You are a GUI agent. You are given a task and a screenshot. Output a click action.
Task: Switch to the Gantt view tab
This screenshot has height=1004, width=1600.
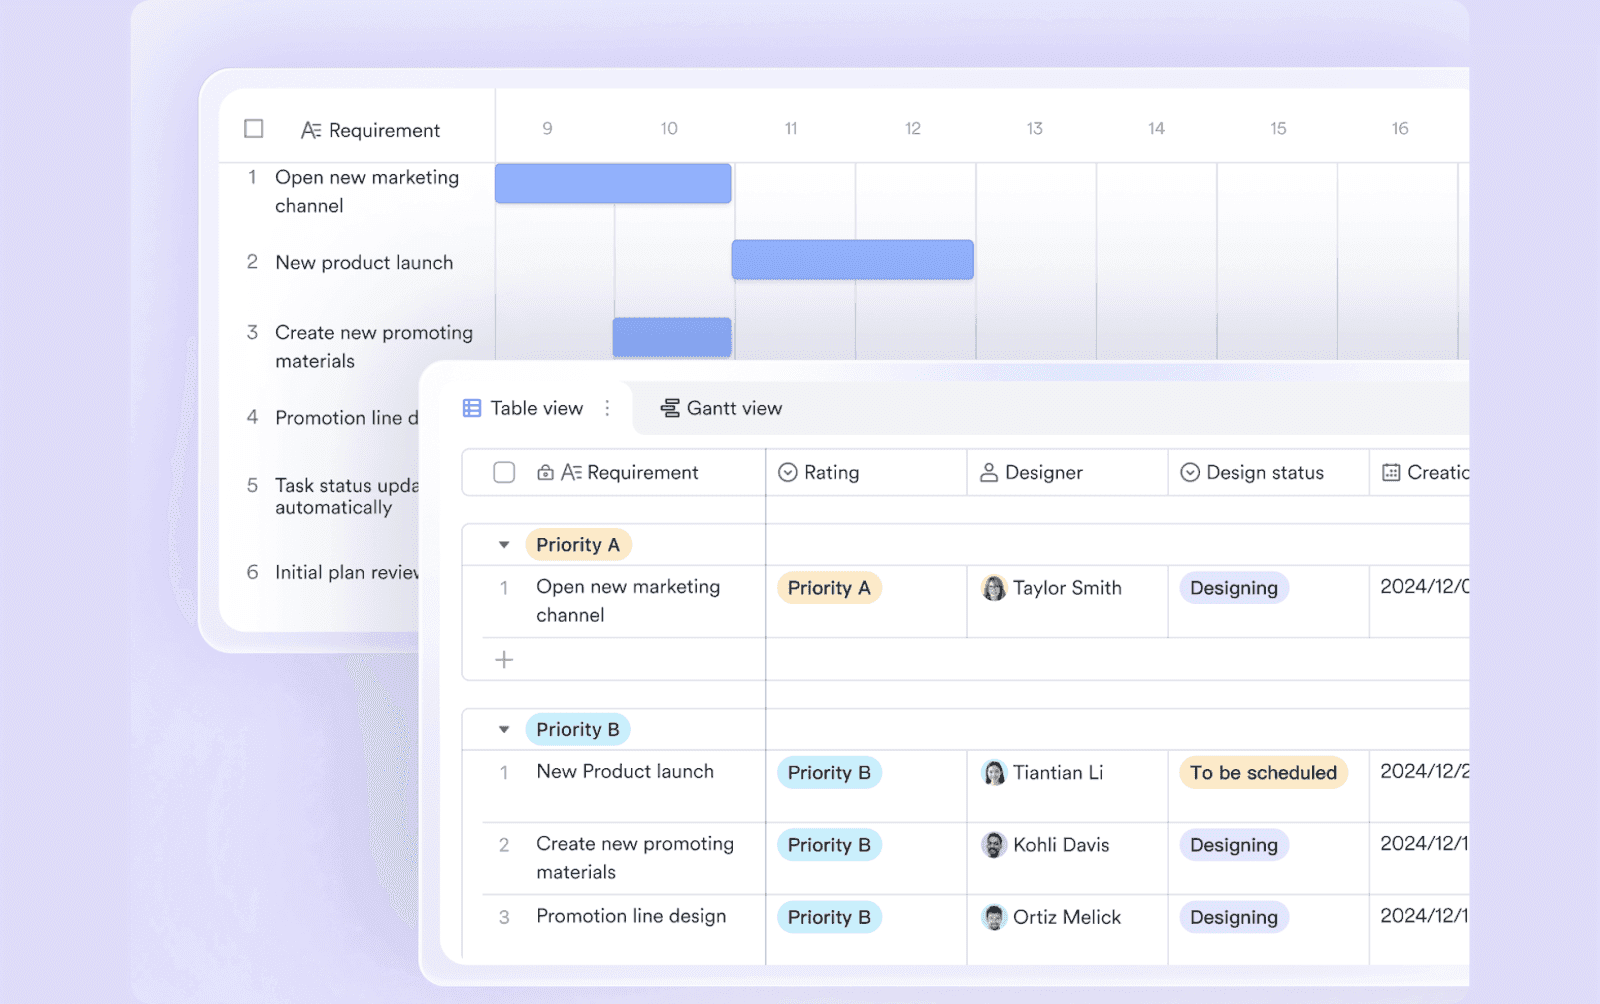pos(733,407)
